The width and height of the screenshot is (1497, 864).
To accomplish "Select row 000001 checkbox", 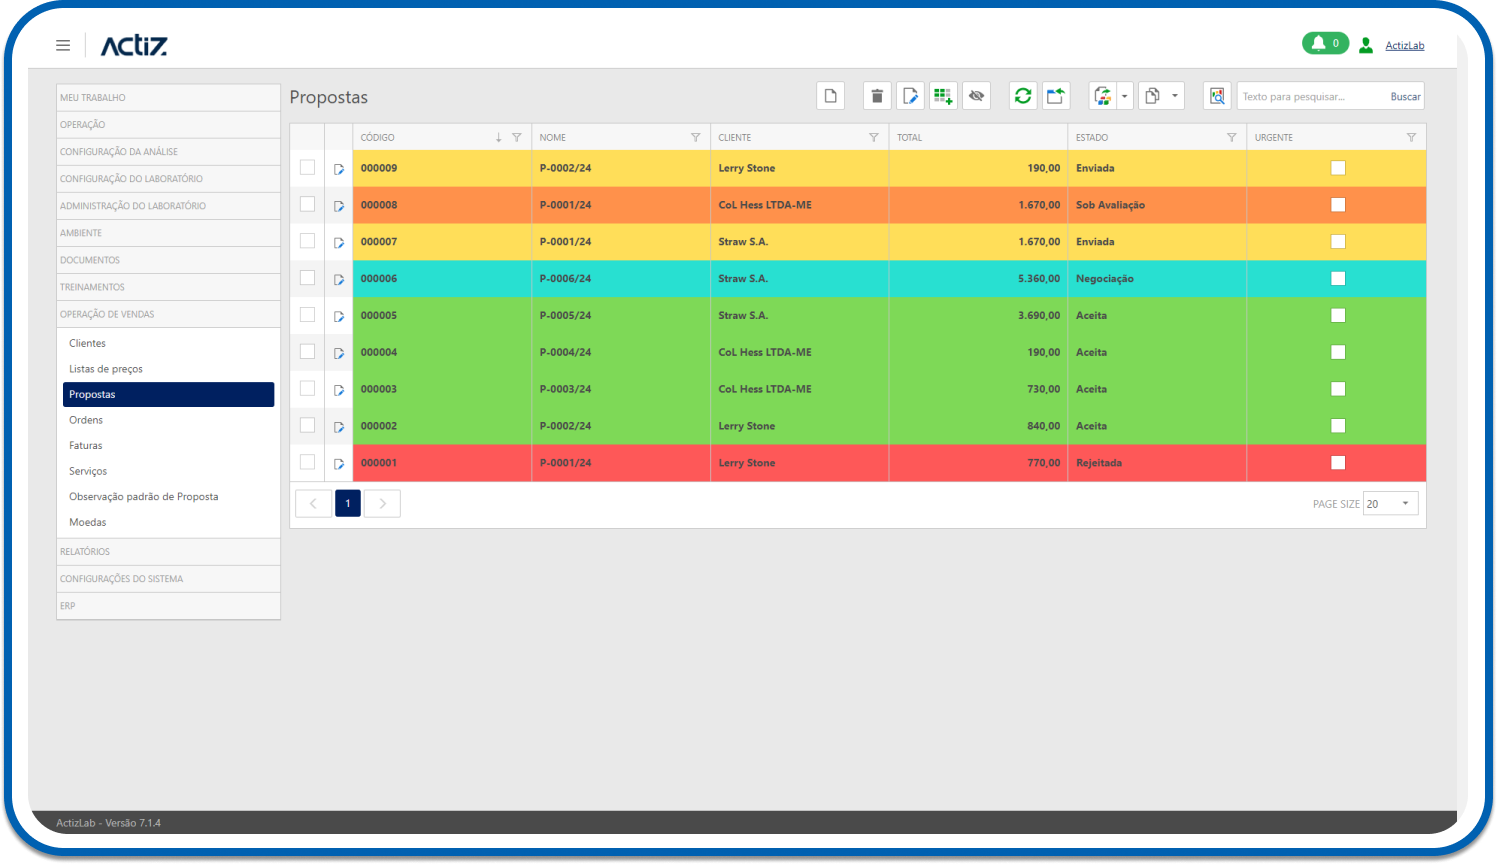I will pos(307,462).
